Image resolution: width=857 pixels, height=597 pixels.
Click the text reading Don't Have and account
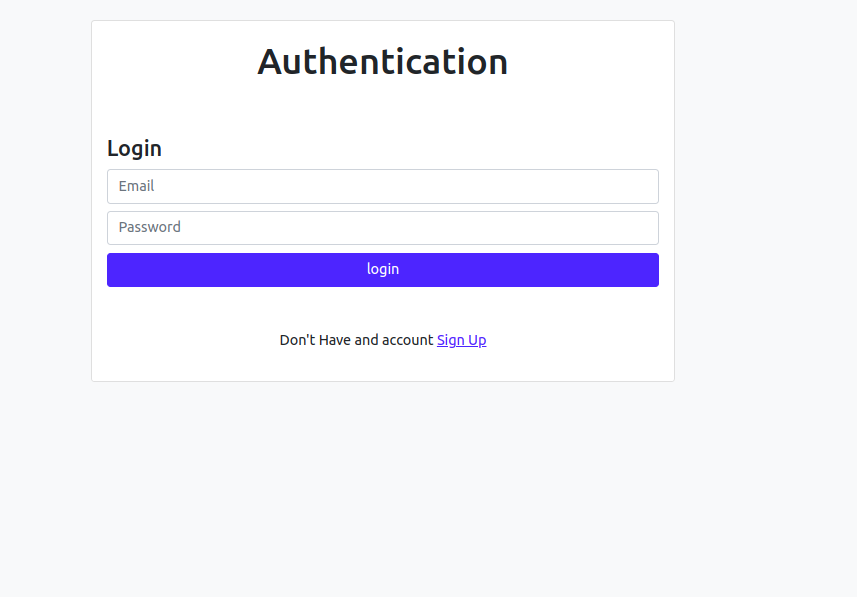pyautogui.click(x=357, y=340)
